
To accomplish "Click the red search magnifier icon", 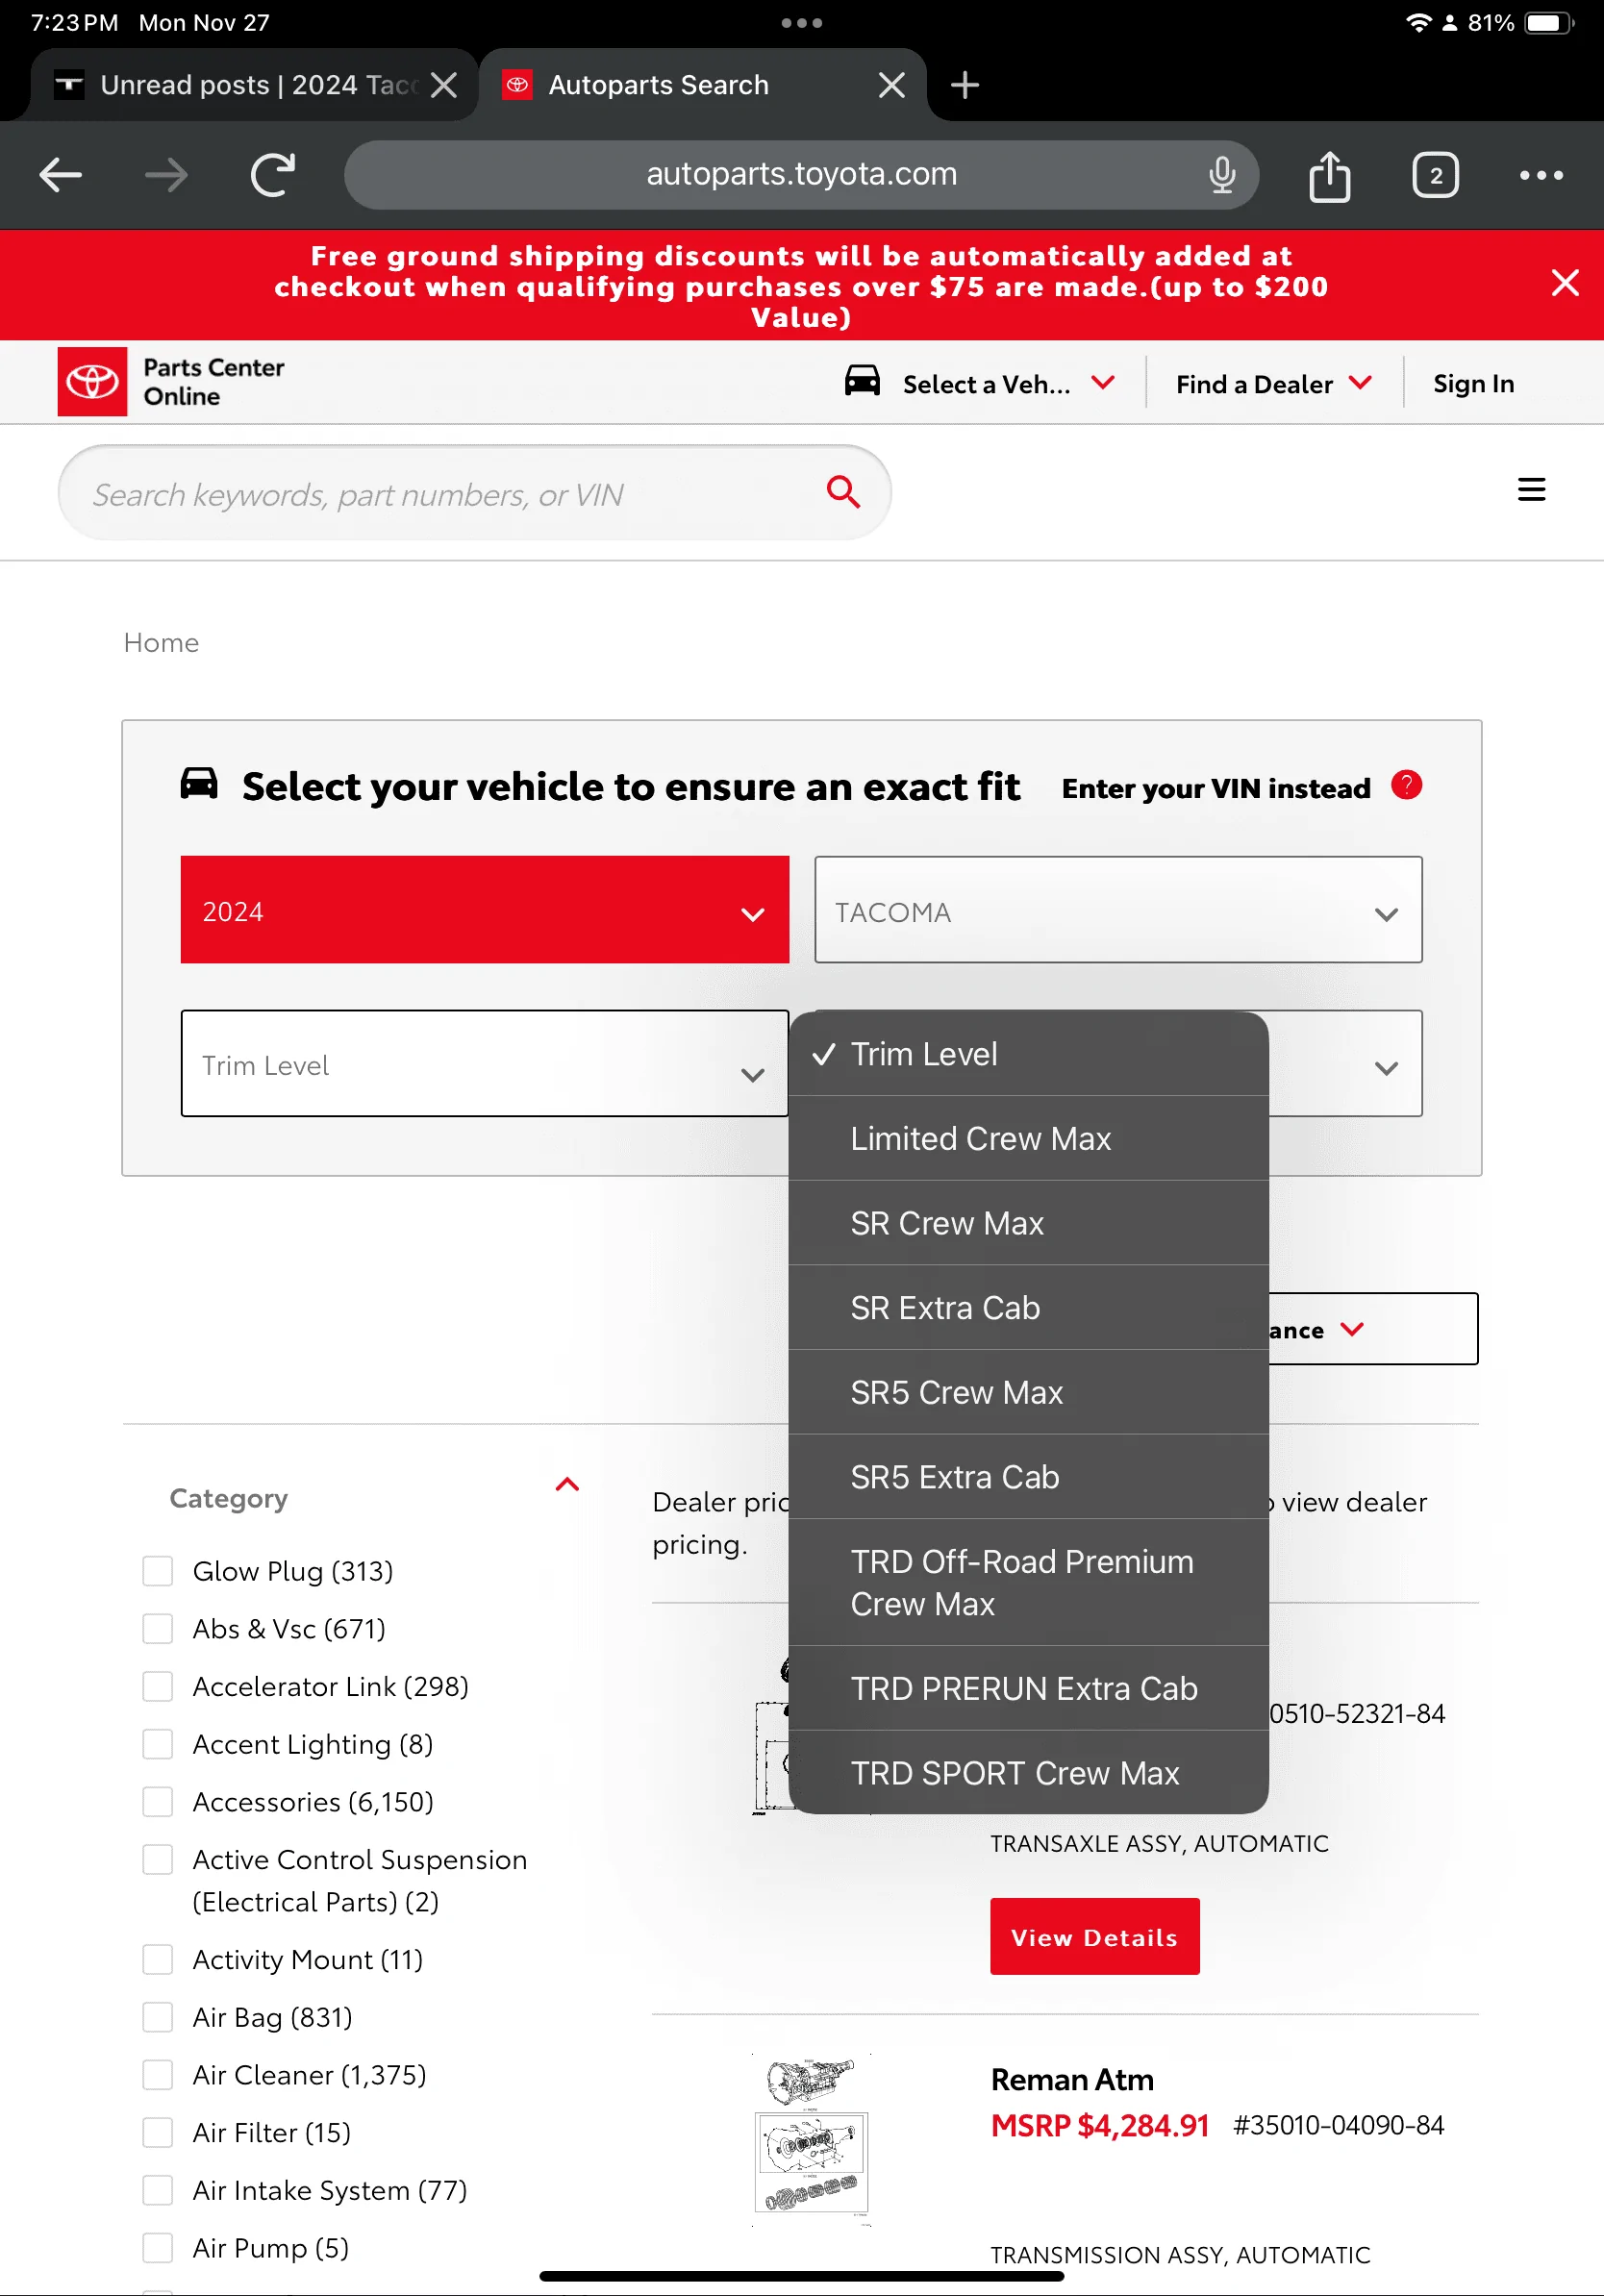I will (843, 491).
